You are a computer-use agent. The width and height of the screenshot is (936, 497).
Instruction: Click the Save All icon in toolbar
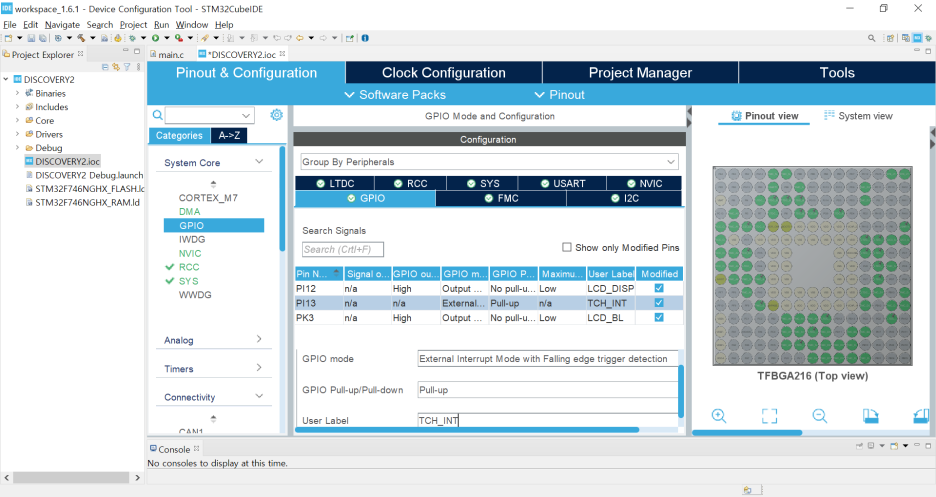(42, 38)
